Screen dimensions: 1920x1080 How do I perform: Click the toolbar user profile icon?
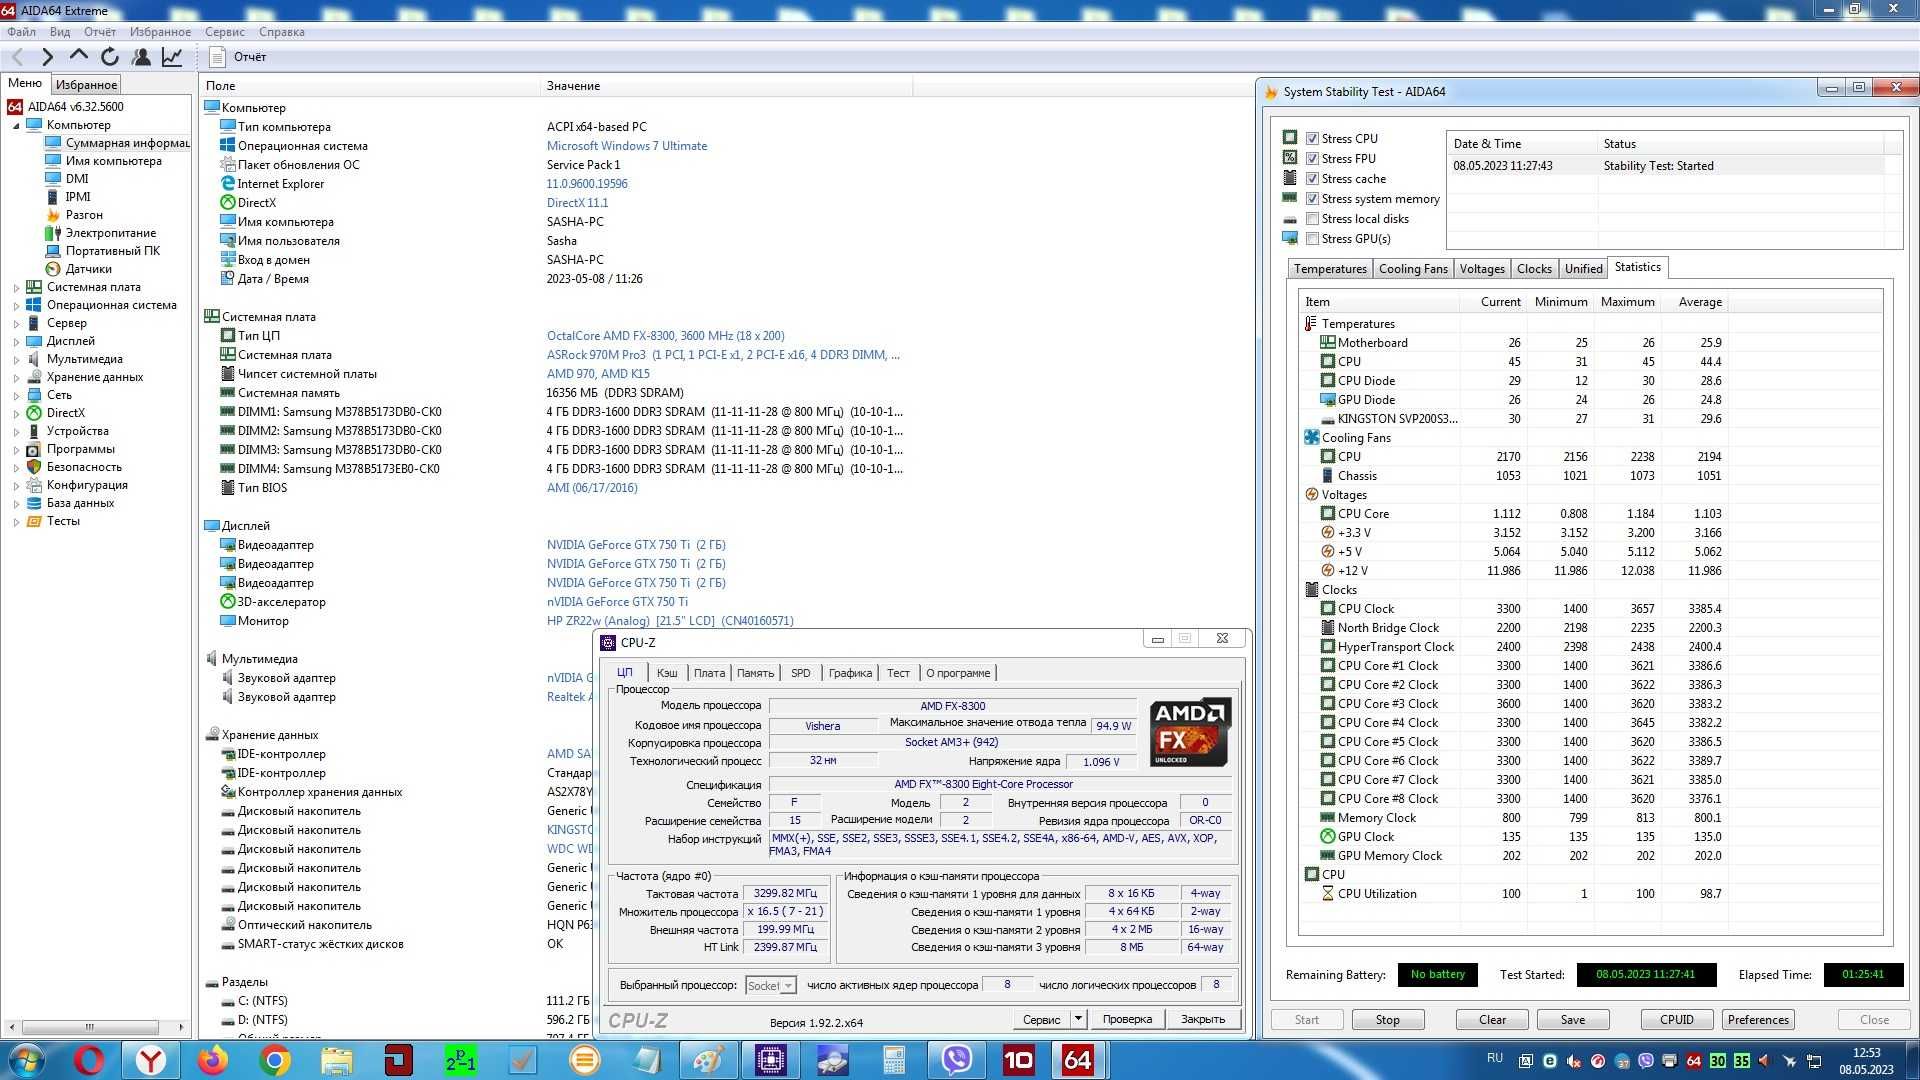[x=141, y=57]
